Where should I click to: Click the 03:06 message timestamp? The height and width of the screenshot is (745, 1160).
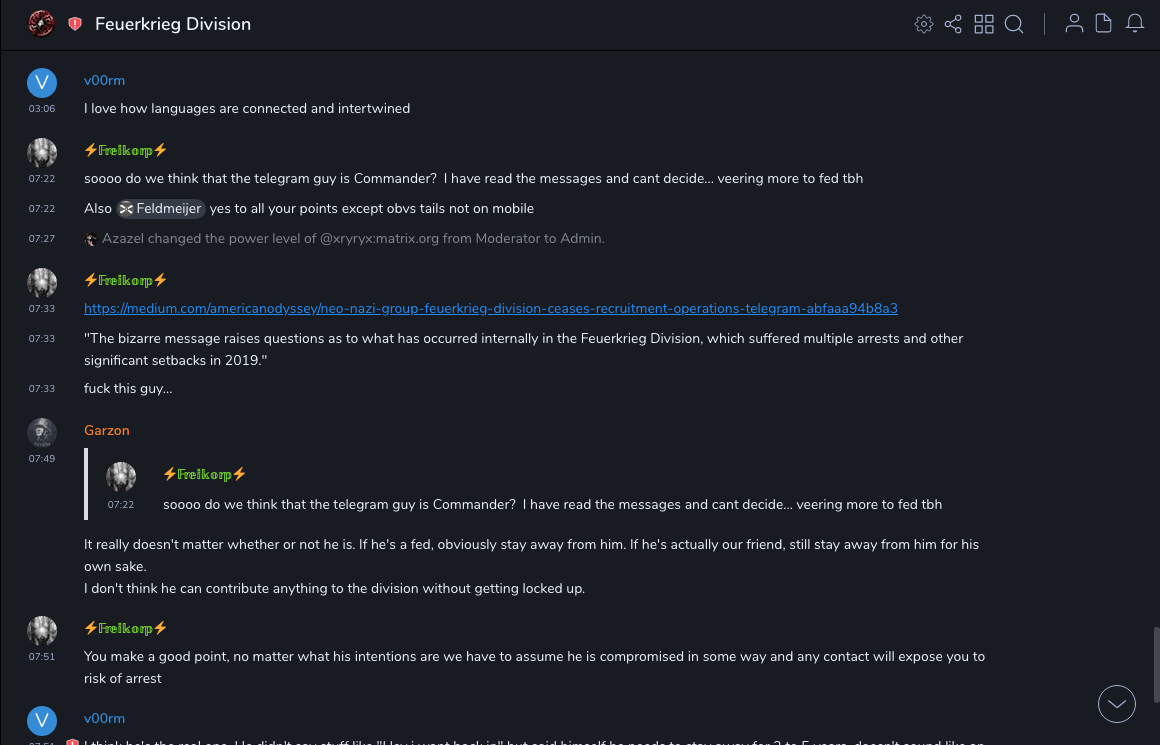pos(42,109)
